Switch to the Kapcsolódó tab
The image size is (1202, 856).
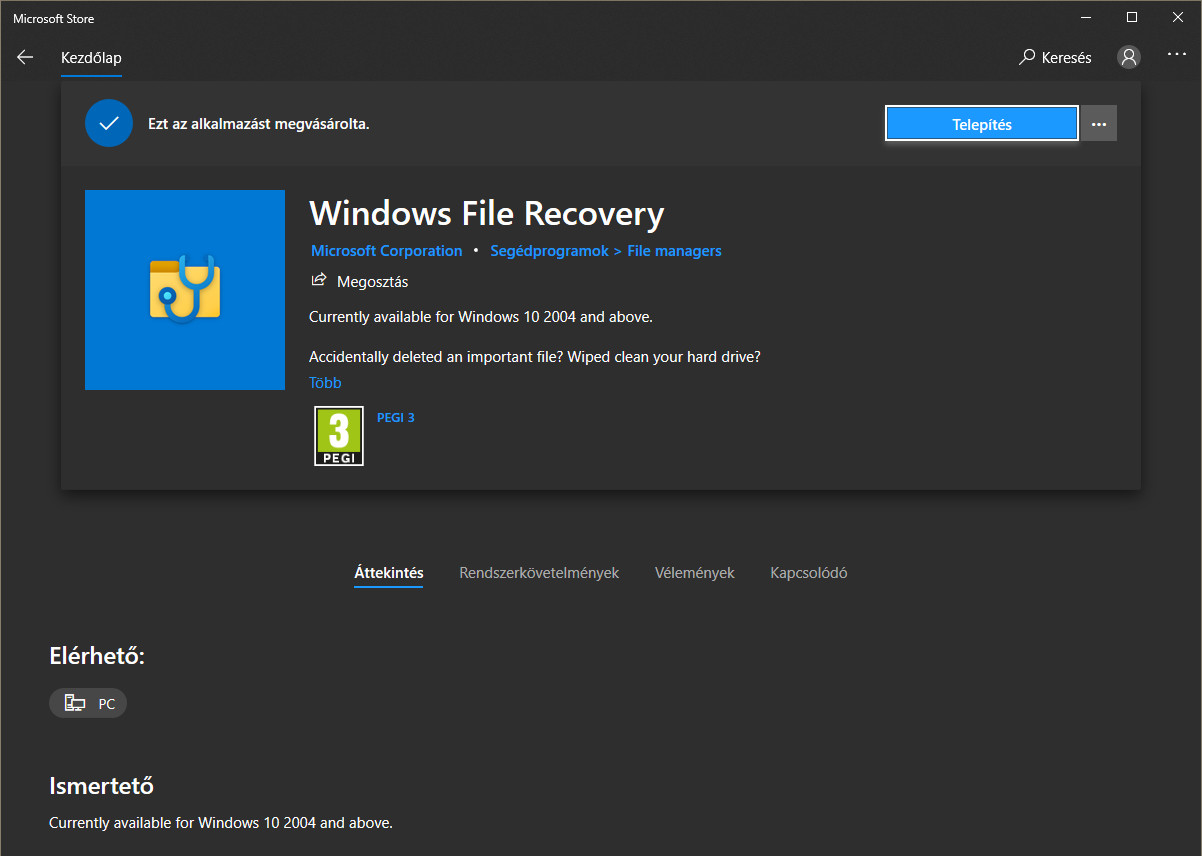[x=809, y=573]
